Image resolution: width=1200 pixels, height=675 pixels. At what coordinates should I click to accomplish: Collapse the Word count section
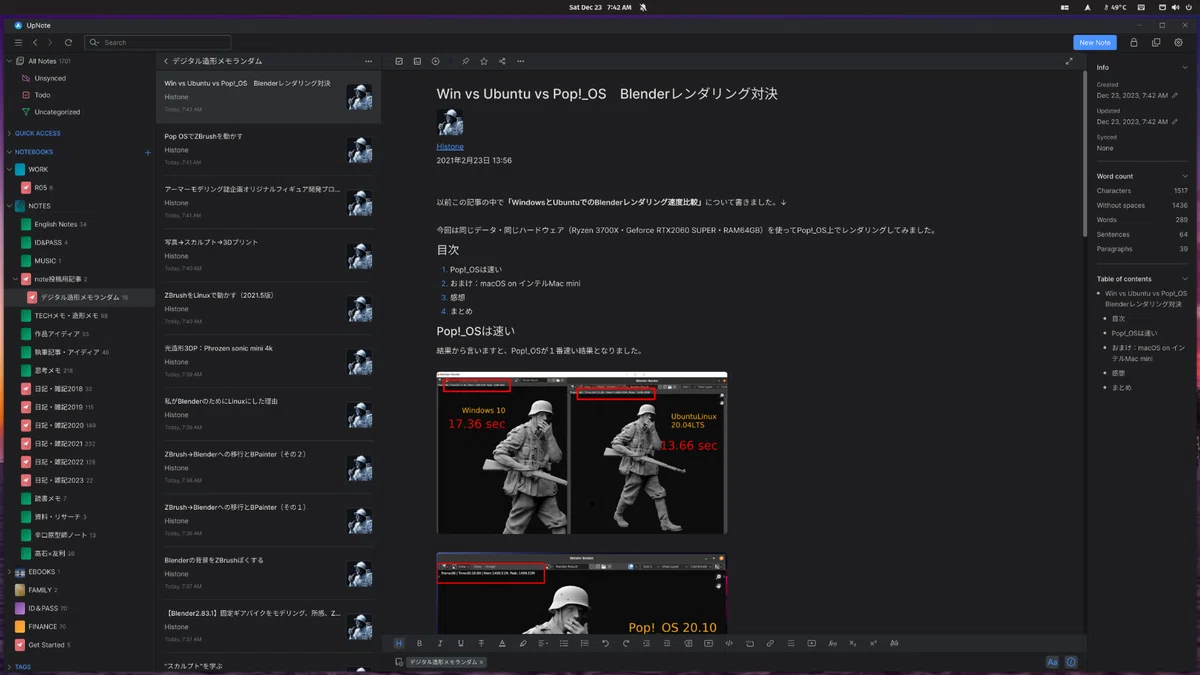[x=1185, y=176]
